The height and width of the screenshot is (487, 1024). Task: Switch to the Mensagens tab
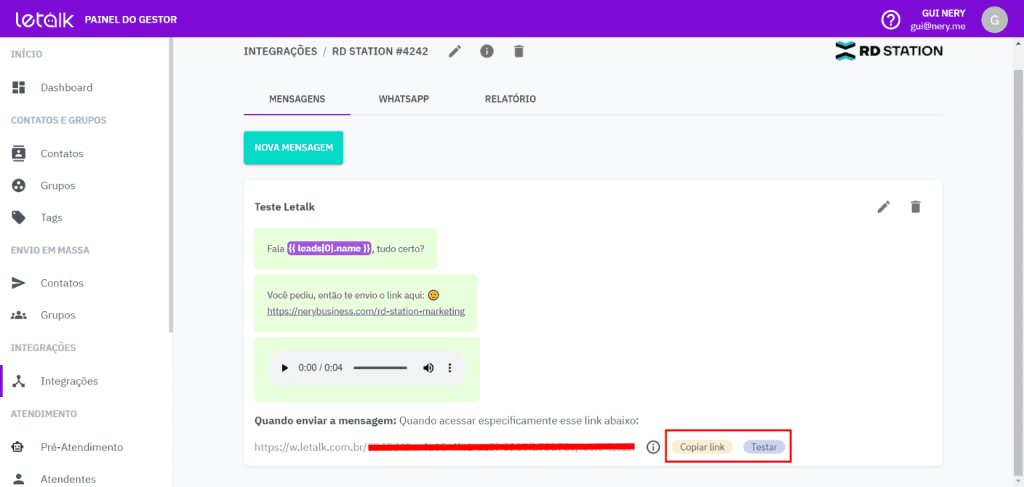[x=297, y=99]
